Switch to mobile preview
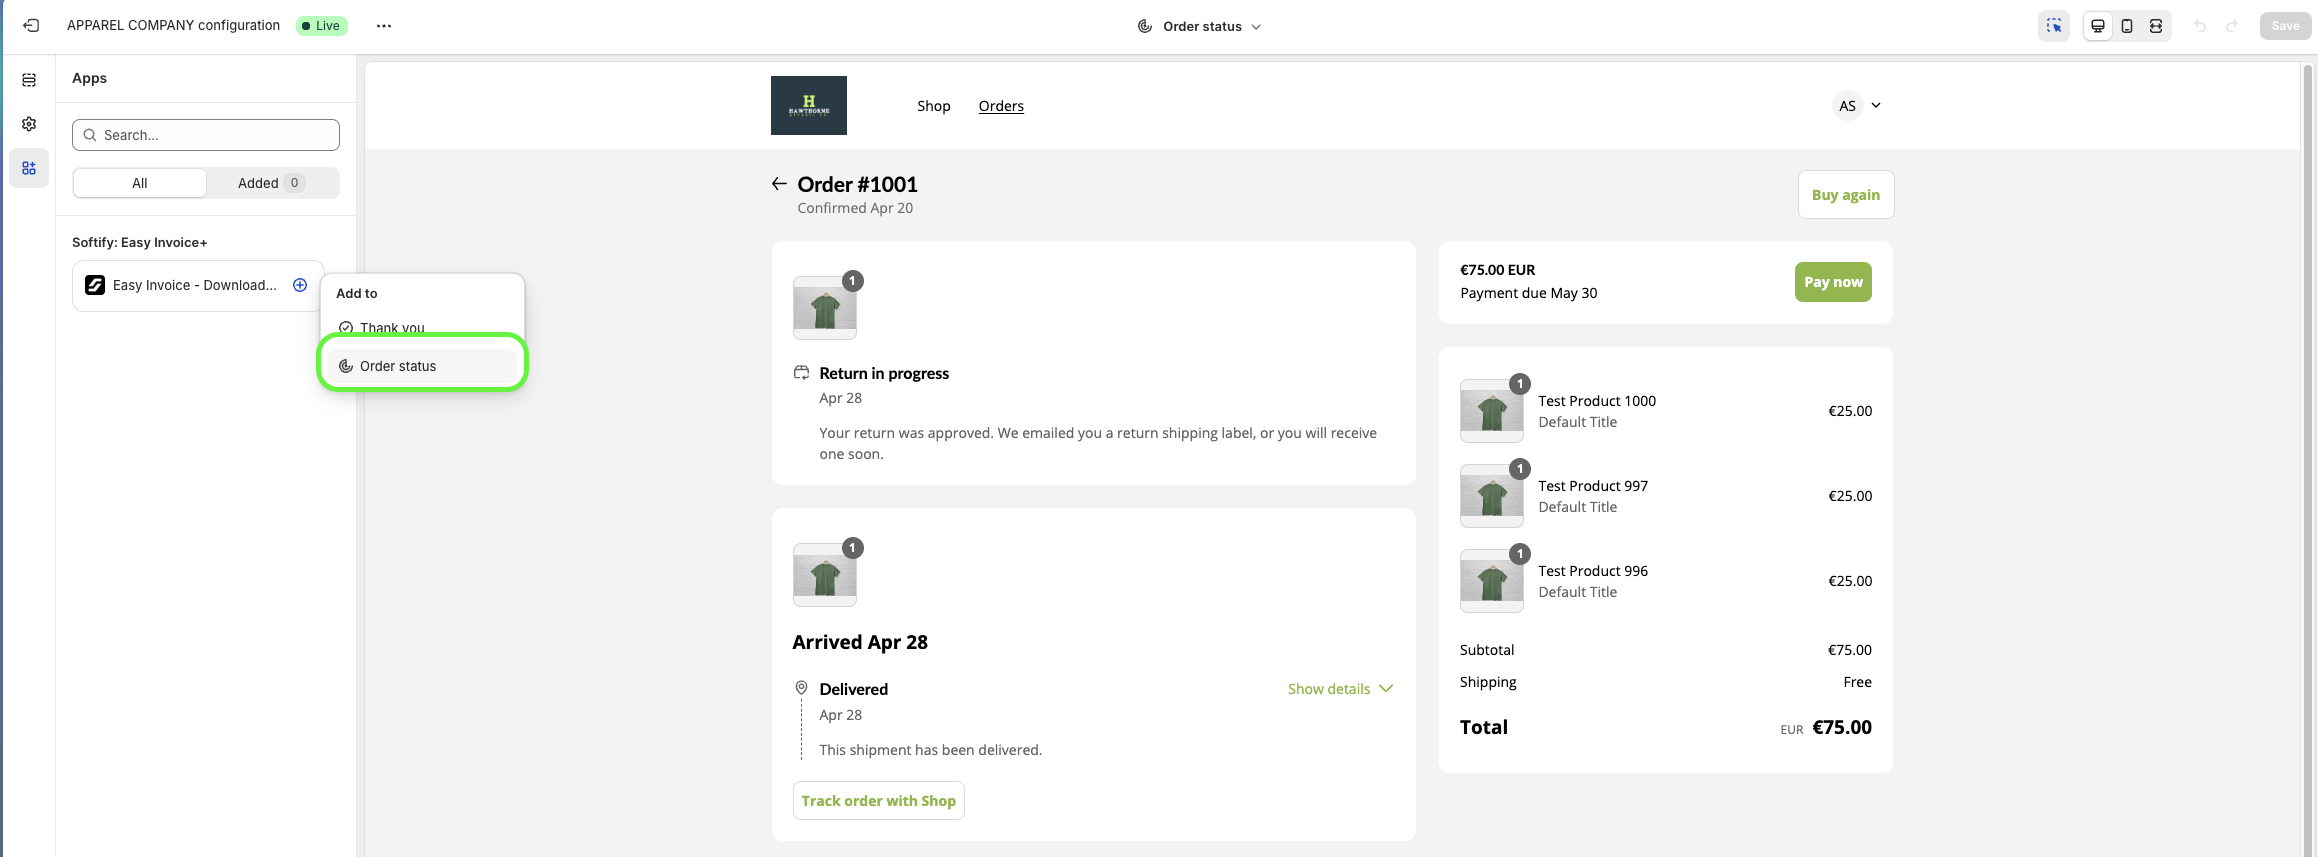Viewport: 2318px width, 857px height. pos(2127,26)
